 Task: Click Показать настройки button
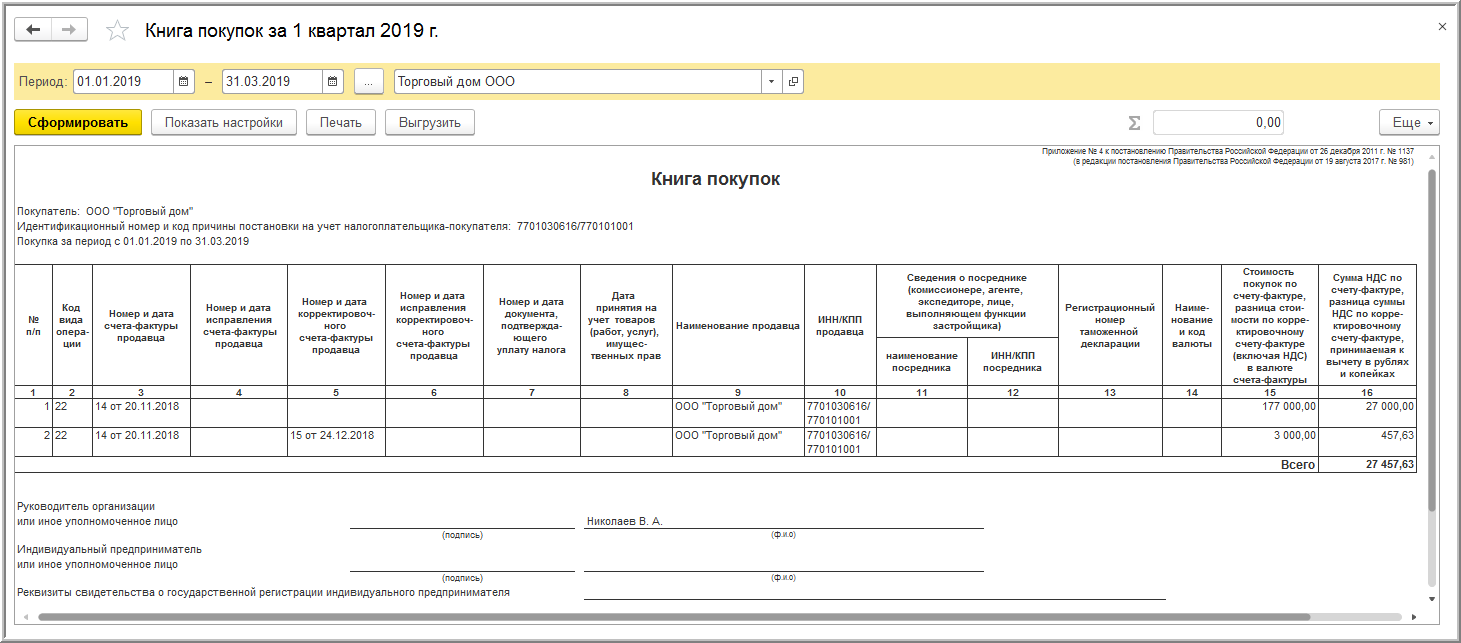[x=224, y=122]
